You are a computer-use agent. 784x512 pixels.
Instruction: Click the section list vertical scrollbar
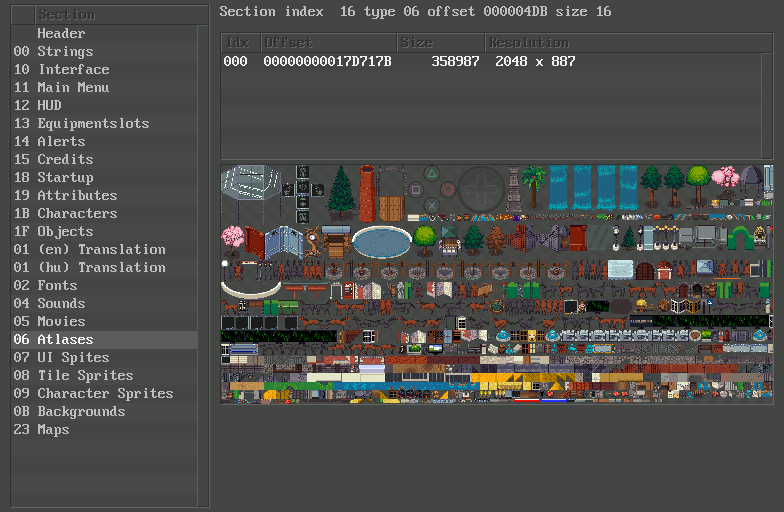coord(203,260)
